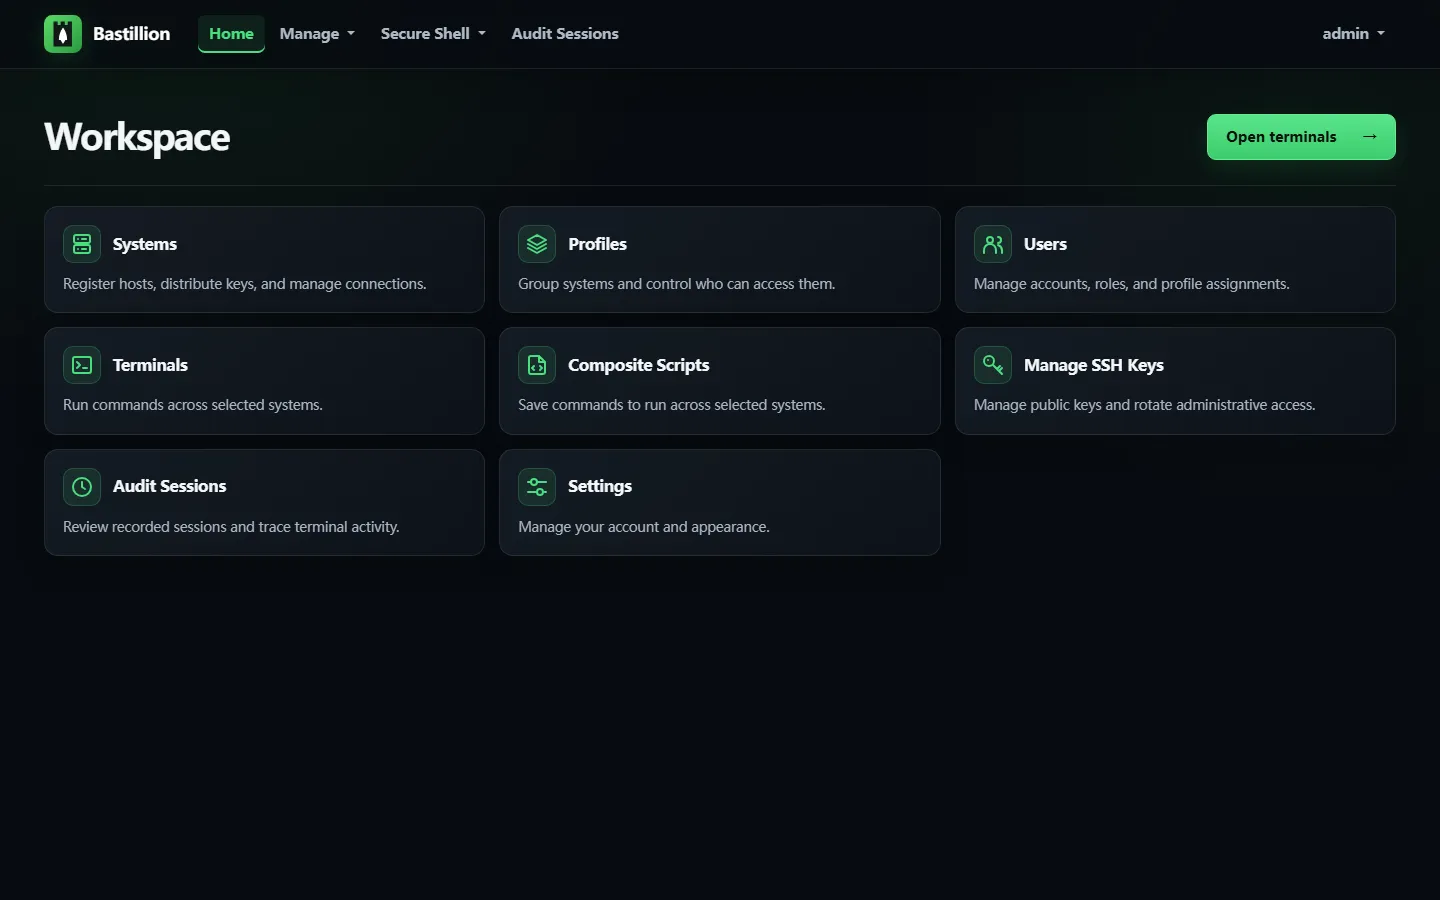Screen dimensions: 1440x900
Task: Open the Manage SSH Keys card title
Action: click(x=1094, y=365)
